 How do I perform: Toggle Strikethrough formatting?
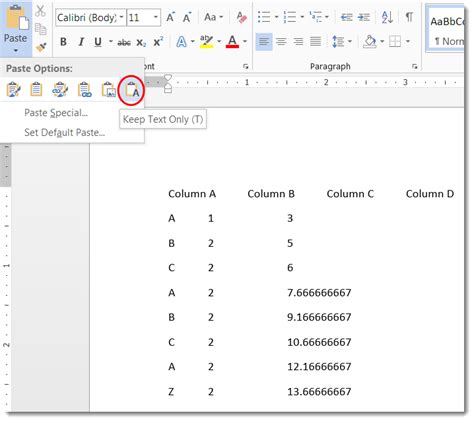tap(124, 42)
